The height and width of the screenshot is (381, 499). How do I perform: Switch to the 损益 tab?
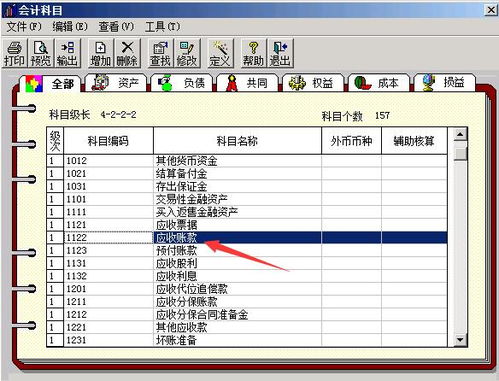click(444, 83)
